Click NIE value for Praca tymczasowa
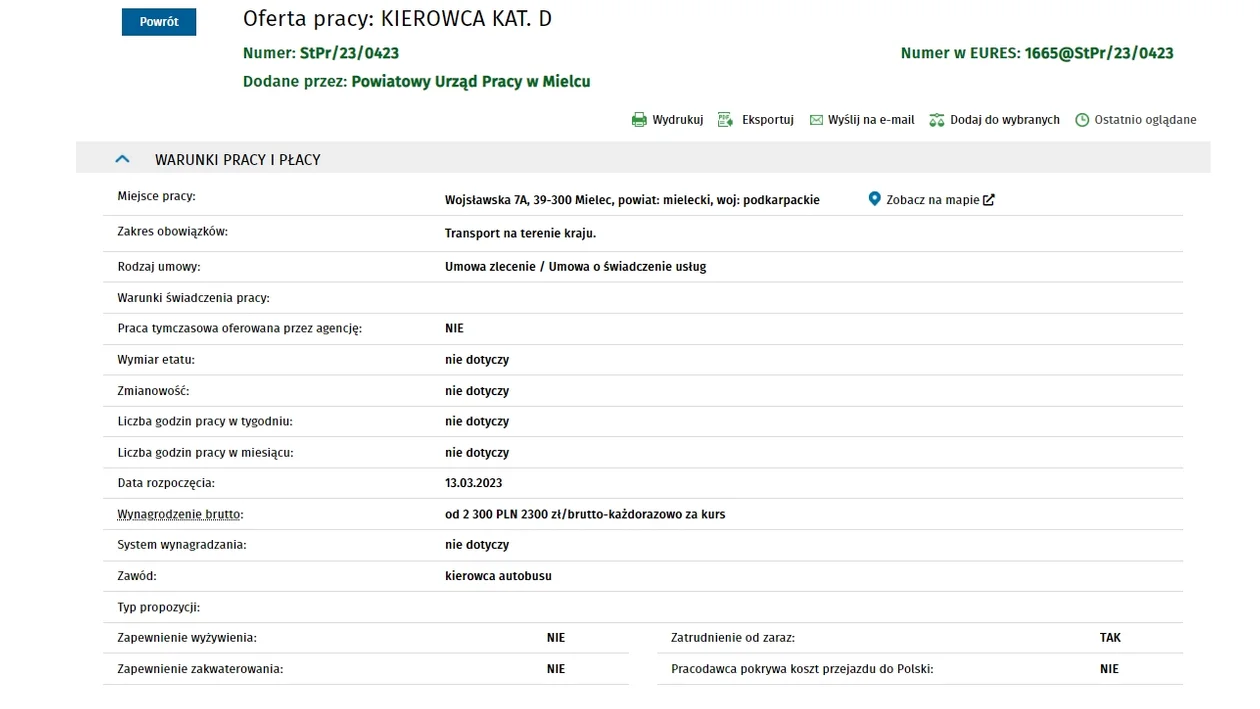The height and width of the screenshot is (709, 1260). click(x=454, y=328)
